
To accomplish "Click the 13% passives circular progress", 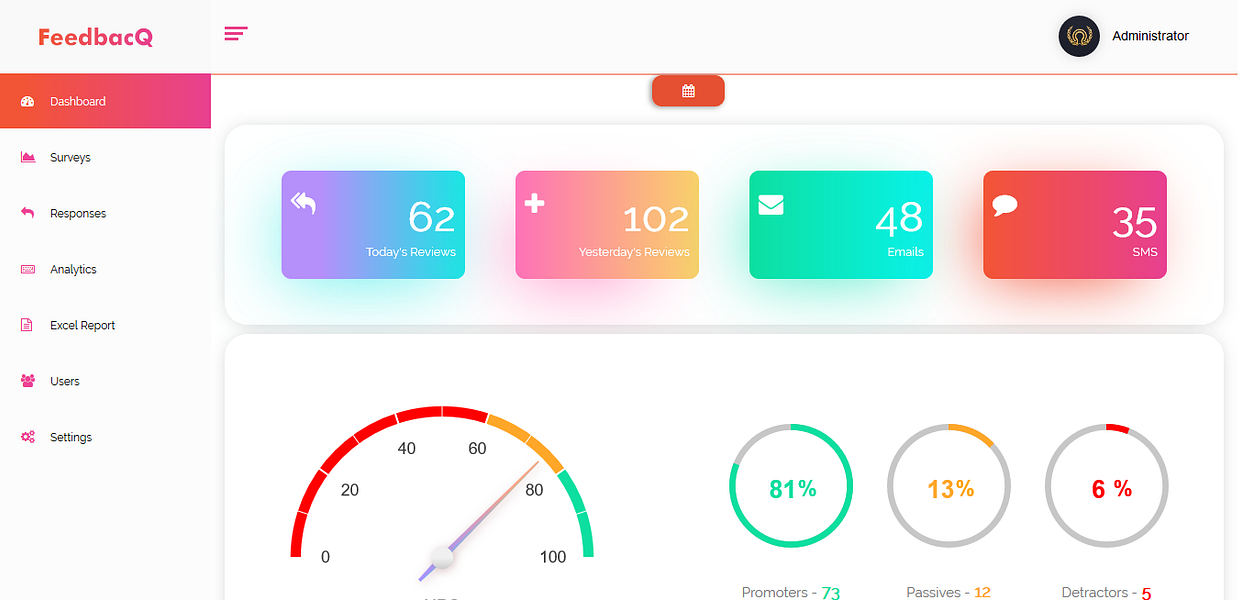I will click(x=949, y=487).
